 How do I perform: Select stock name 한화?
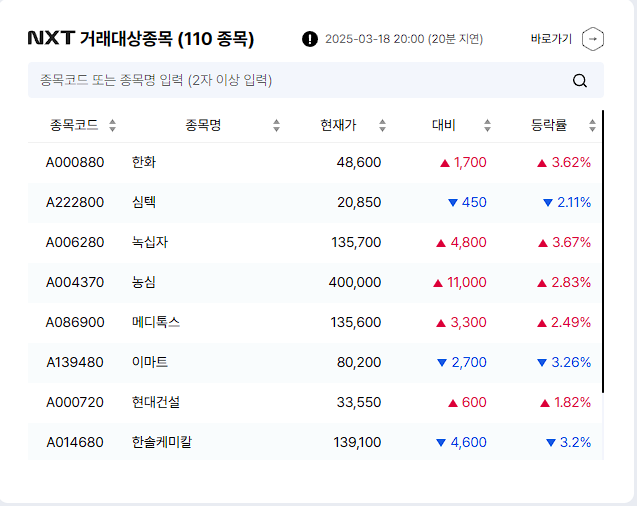(x=144, y=162)
